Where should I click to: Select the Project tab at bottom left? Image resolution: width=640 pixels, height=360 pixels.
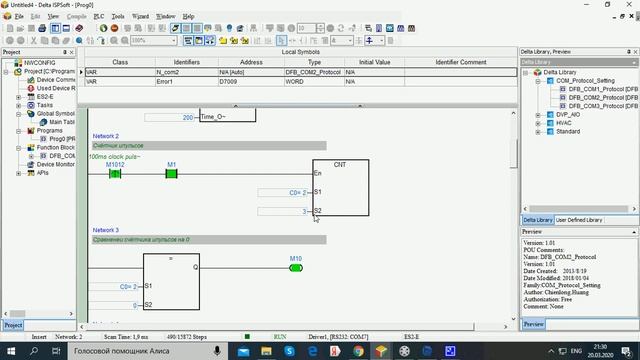(x=13, y=325)
